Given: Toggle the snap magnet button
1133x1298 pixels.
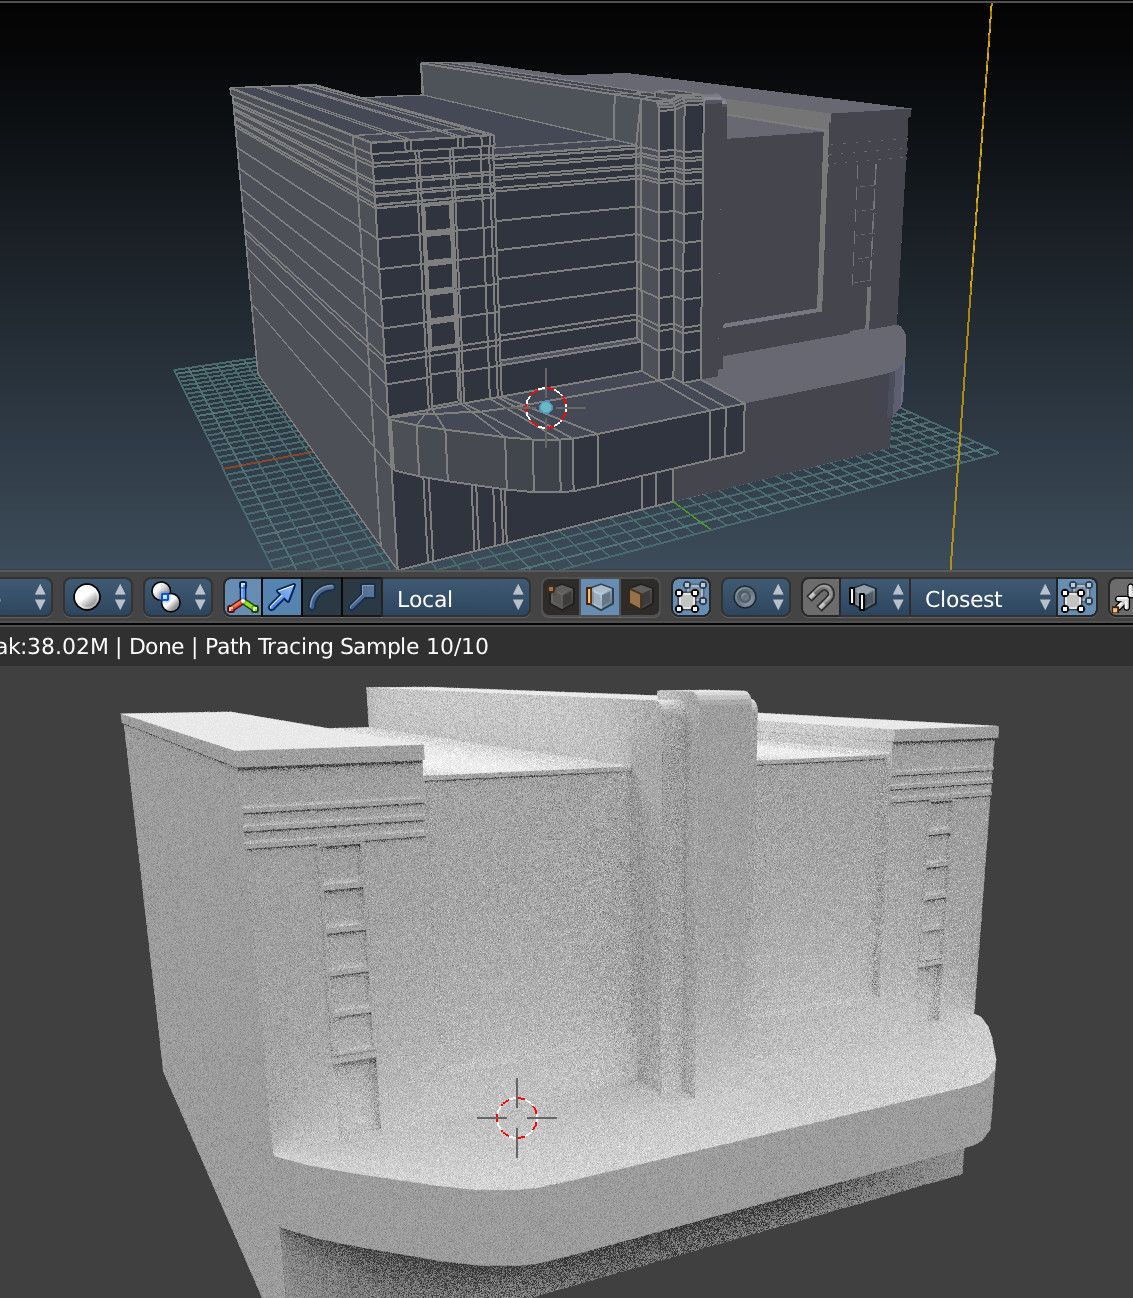Looking at the screenshot, I should tap(821, 598).
